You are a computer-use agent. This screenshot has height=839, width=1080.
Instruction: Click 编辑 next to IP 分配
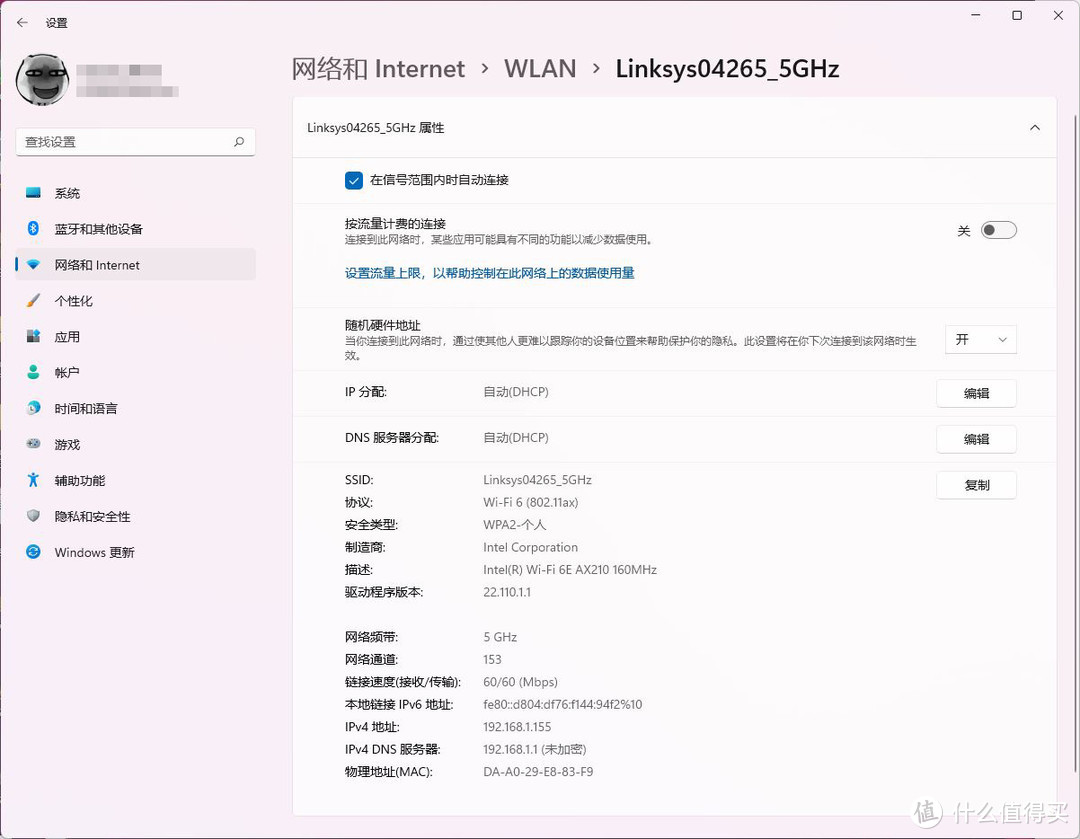(976, 393)
